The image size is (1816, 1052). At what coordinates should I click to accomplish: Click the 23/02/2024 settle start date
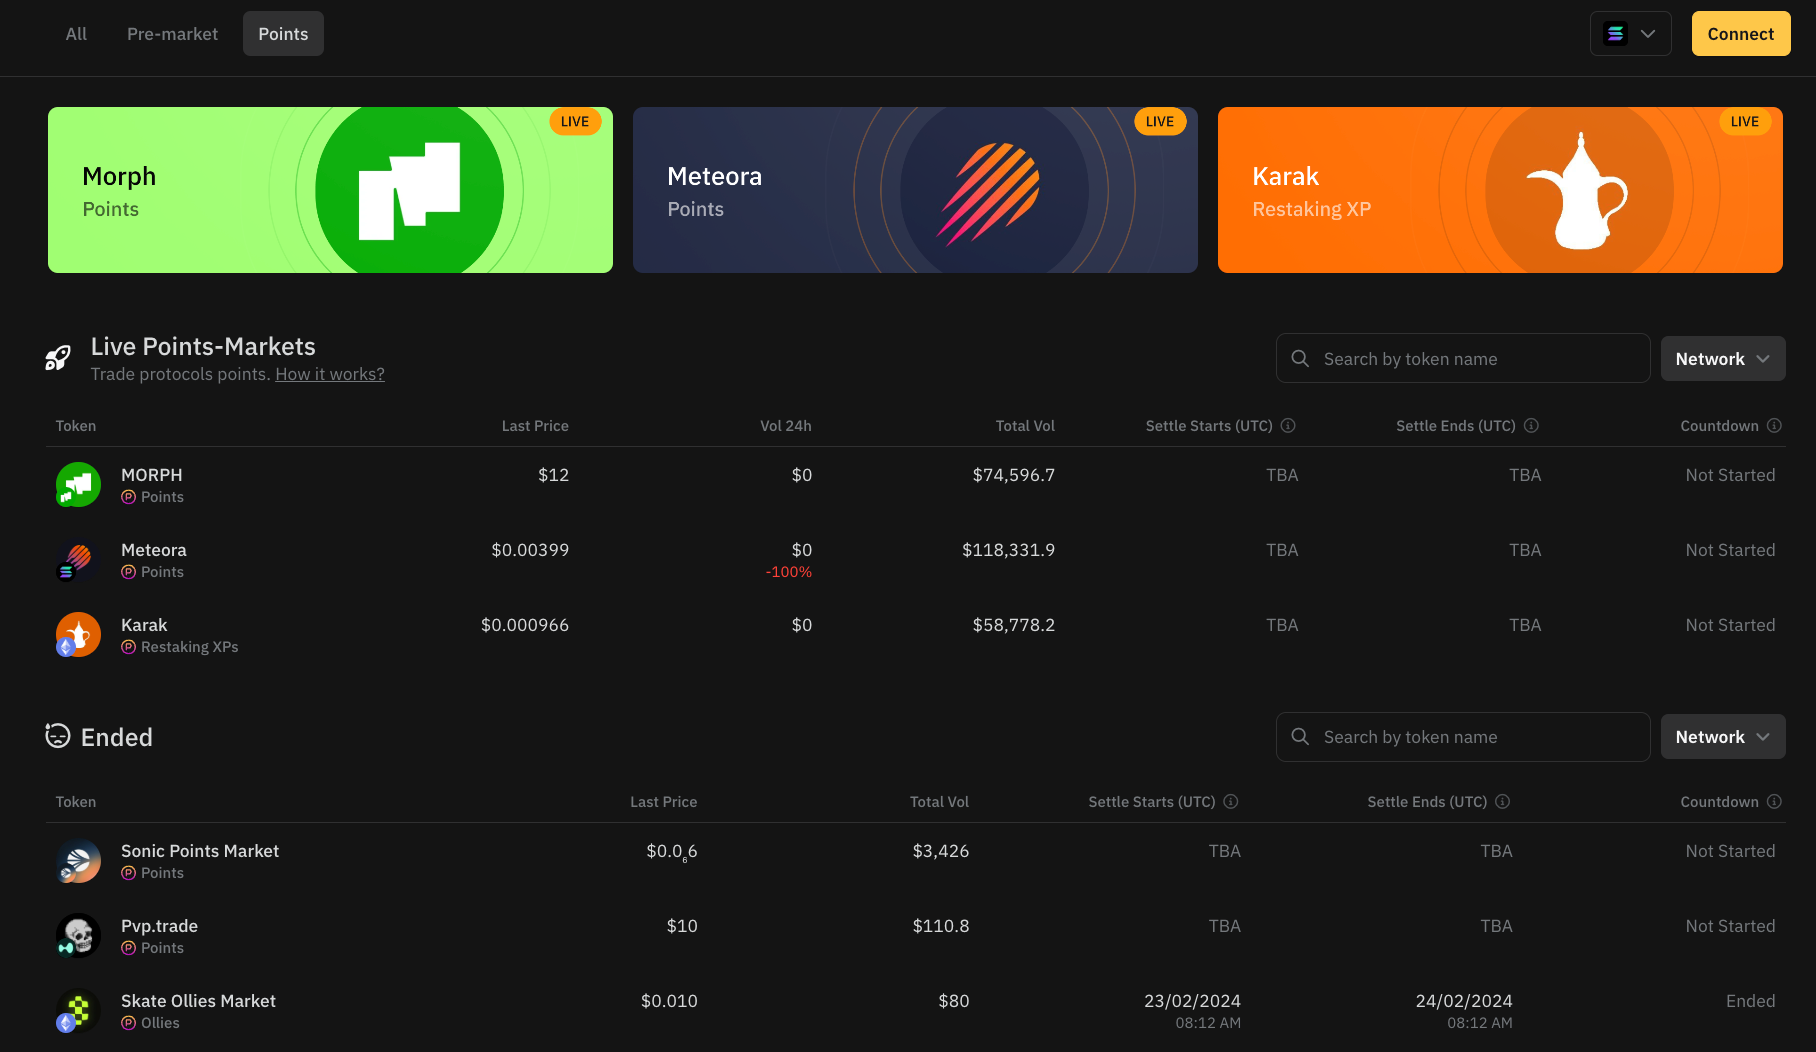tap(1192, 1001)
